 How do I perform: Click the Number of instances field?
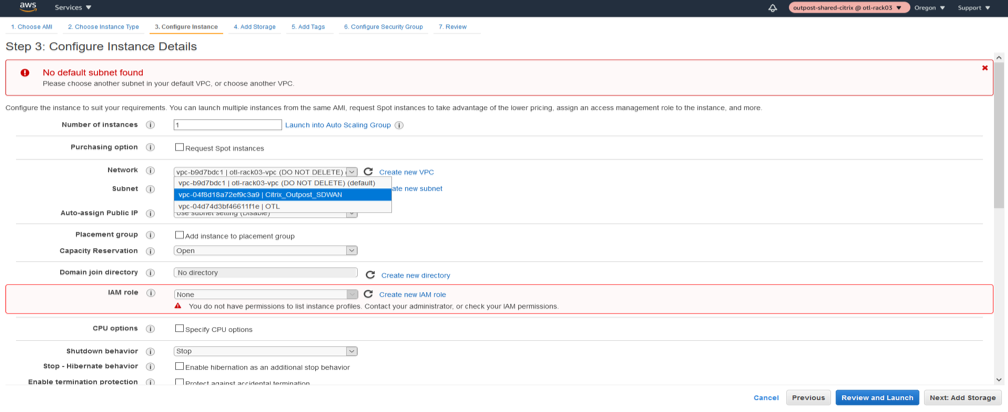point(228,125)
